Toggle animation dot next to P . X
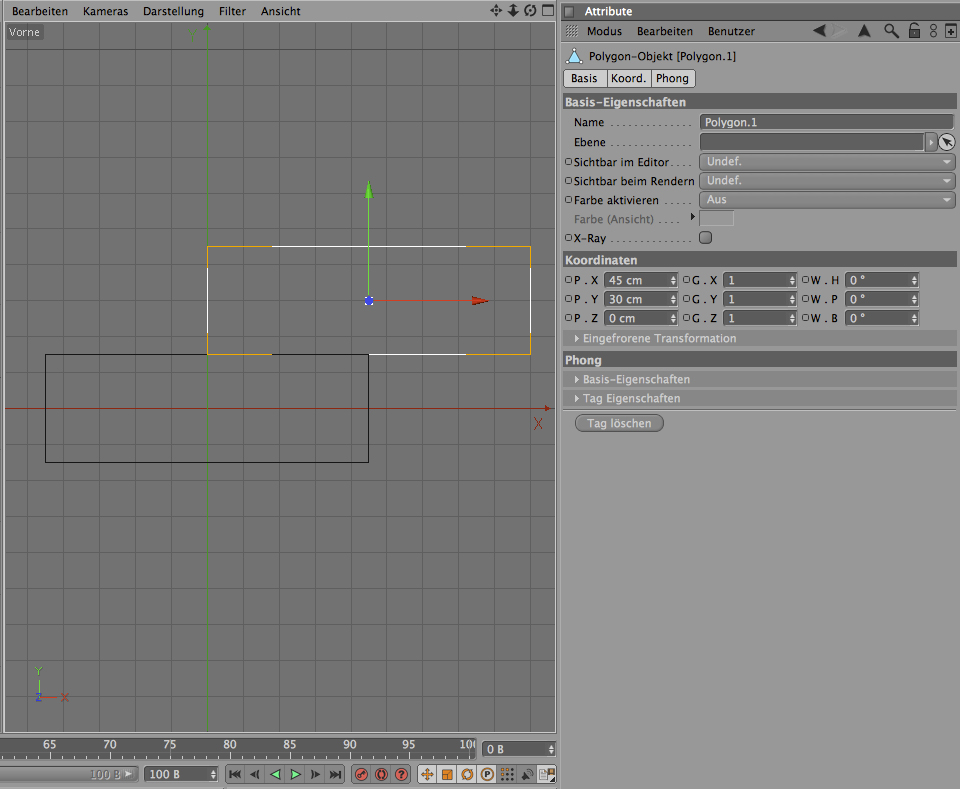The width and height of the screenshot is (960, 789). [569, 280]
